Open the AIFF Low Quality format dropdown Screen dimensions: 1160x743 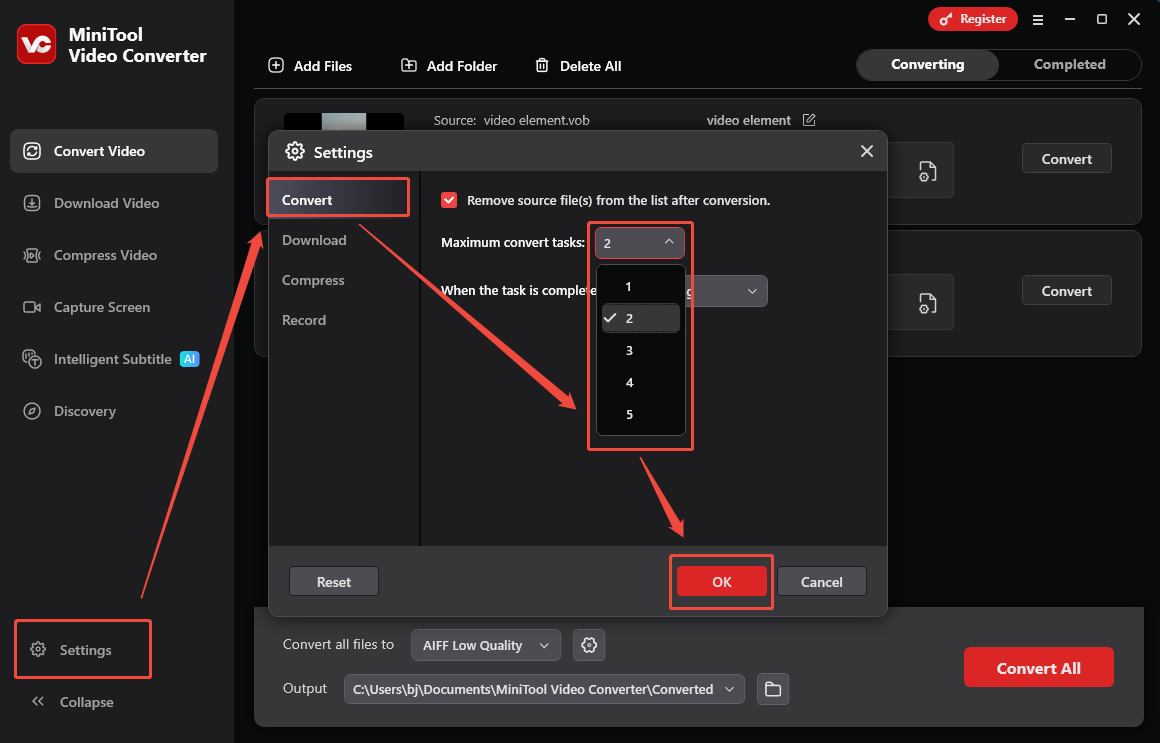[x=485, y=645]
